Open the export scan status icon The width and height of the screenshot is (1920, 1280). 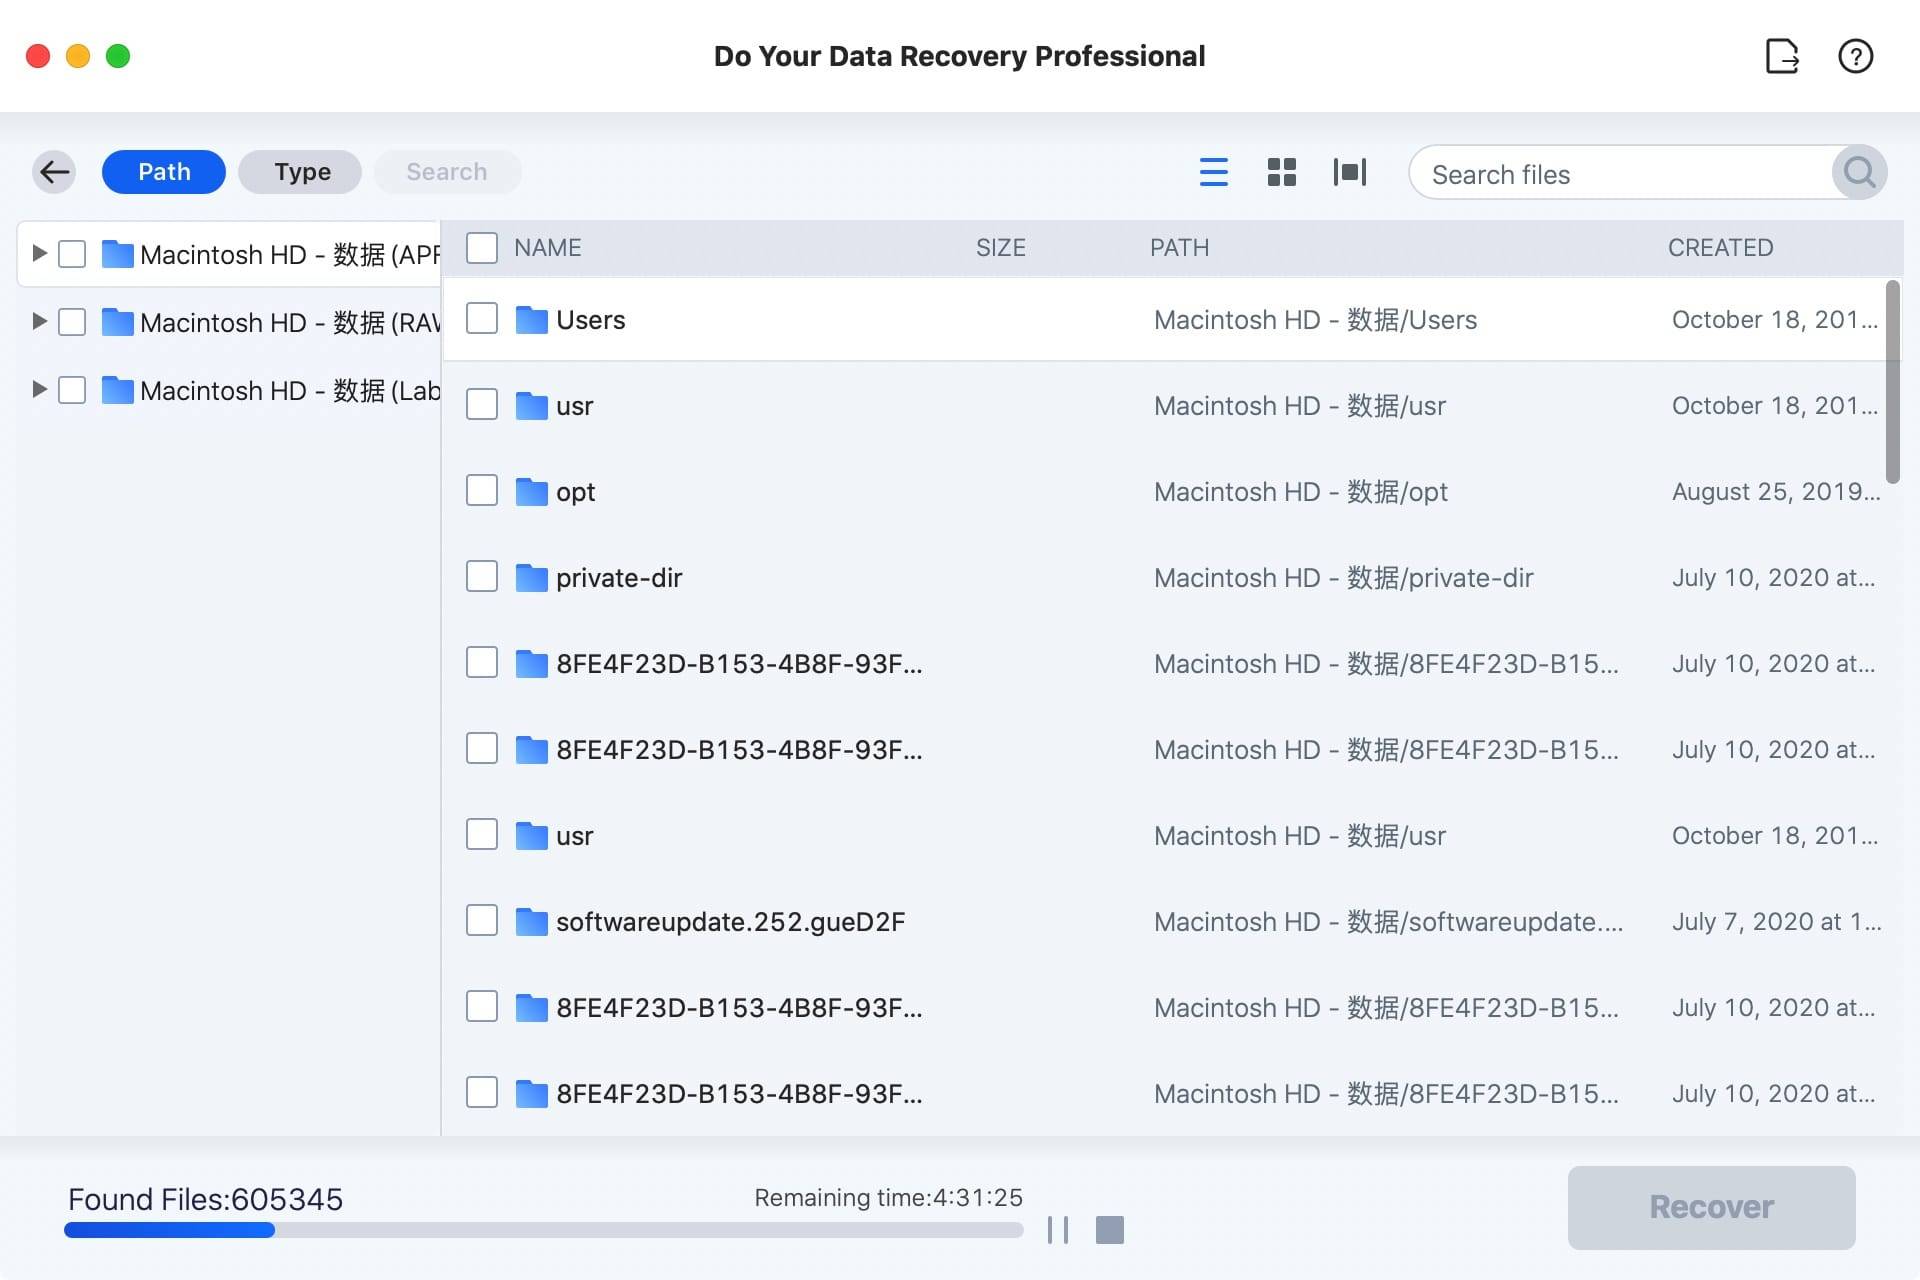(1782, 56)
